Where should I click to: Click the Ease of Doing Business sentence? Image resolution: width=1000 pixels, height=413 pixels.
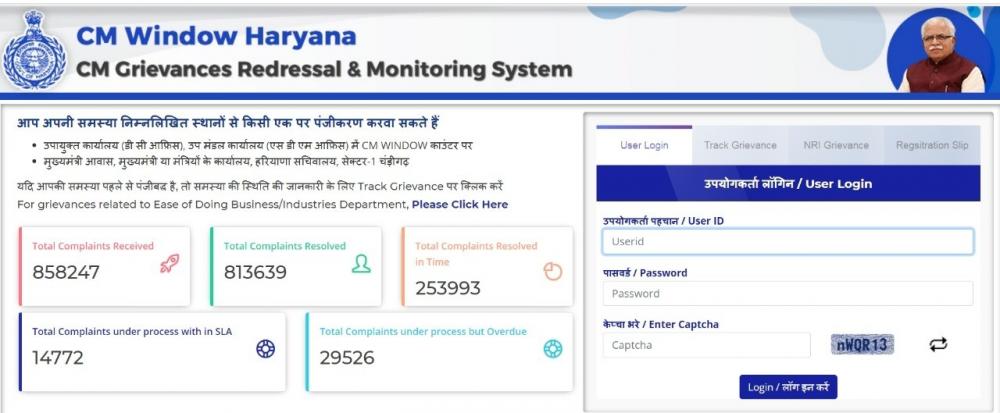coord(263,205)
